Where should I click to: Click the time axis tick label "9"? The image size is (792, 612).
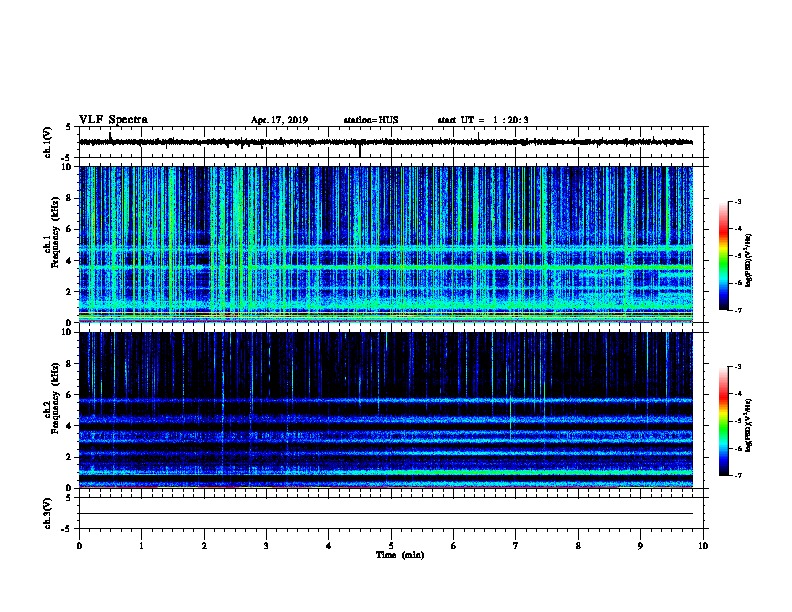[641, 546]
